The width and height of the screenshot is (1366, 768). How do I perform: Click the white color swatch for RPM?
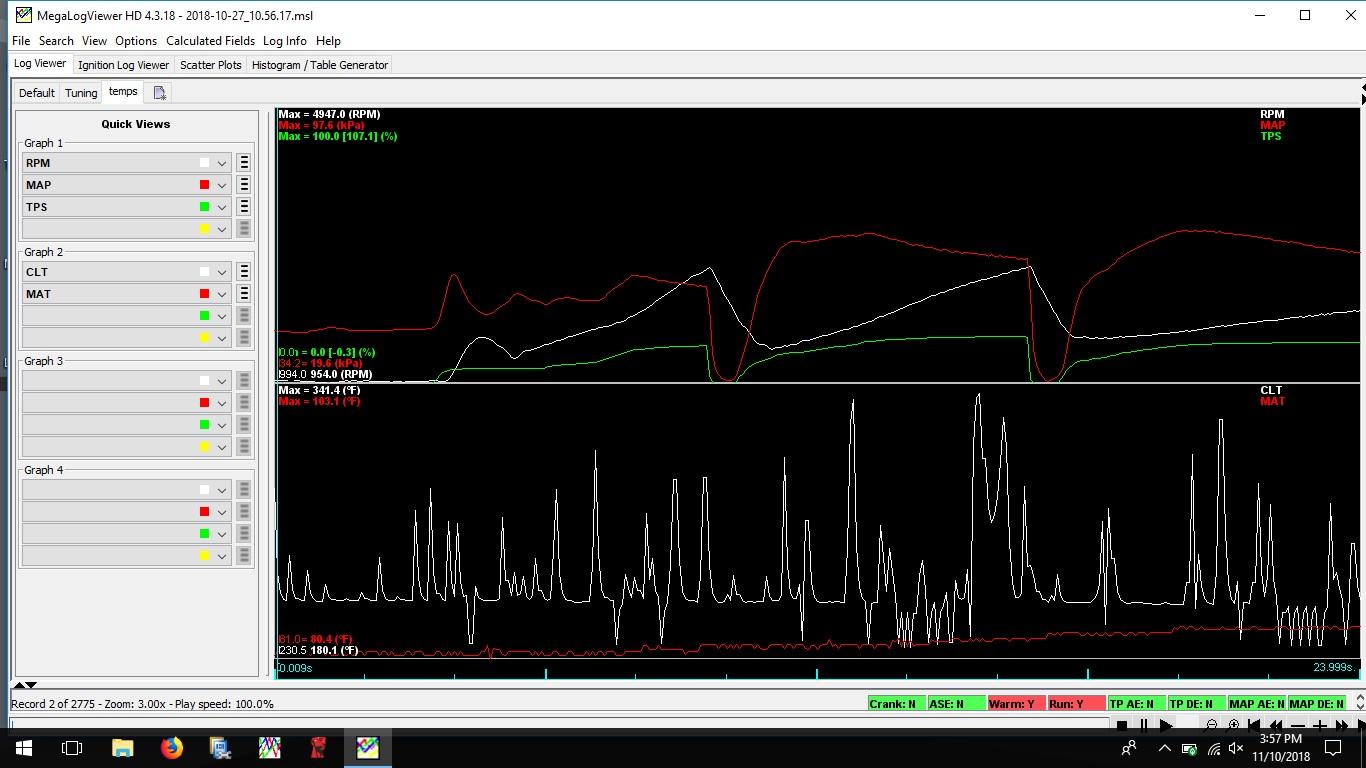pyautogui.click(x=204, y=163)
